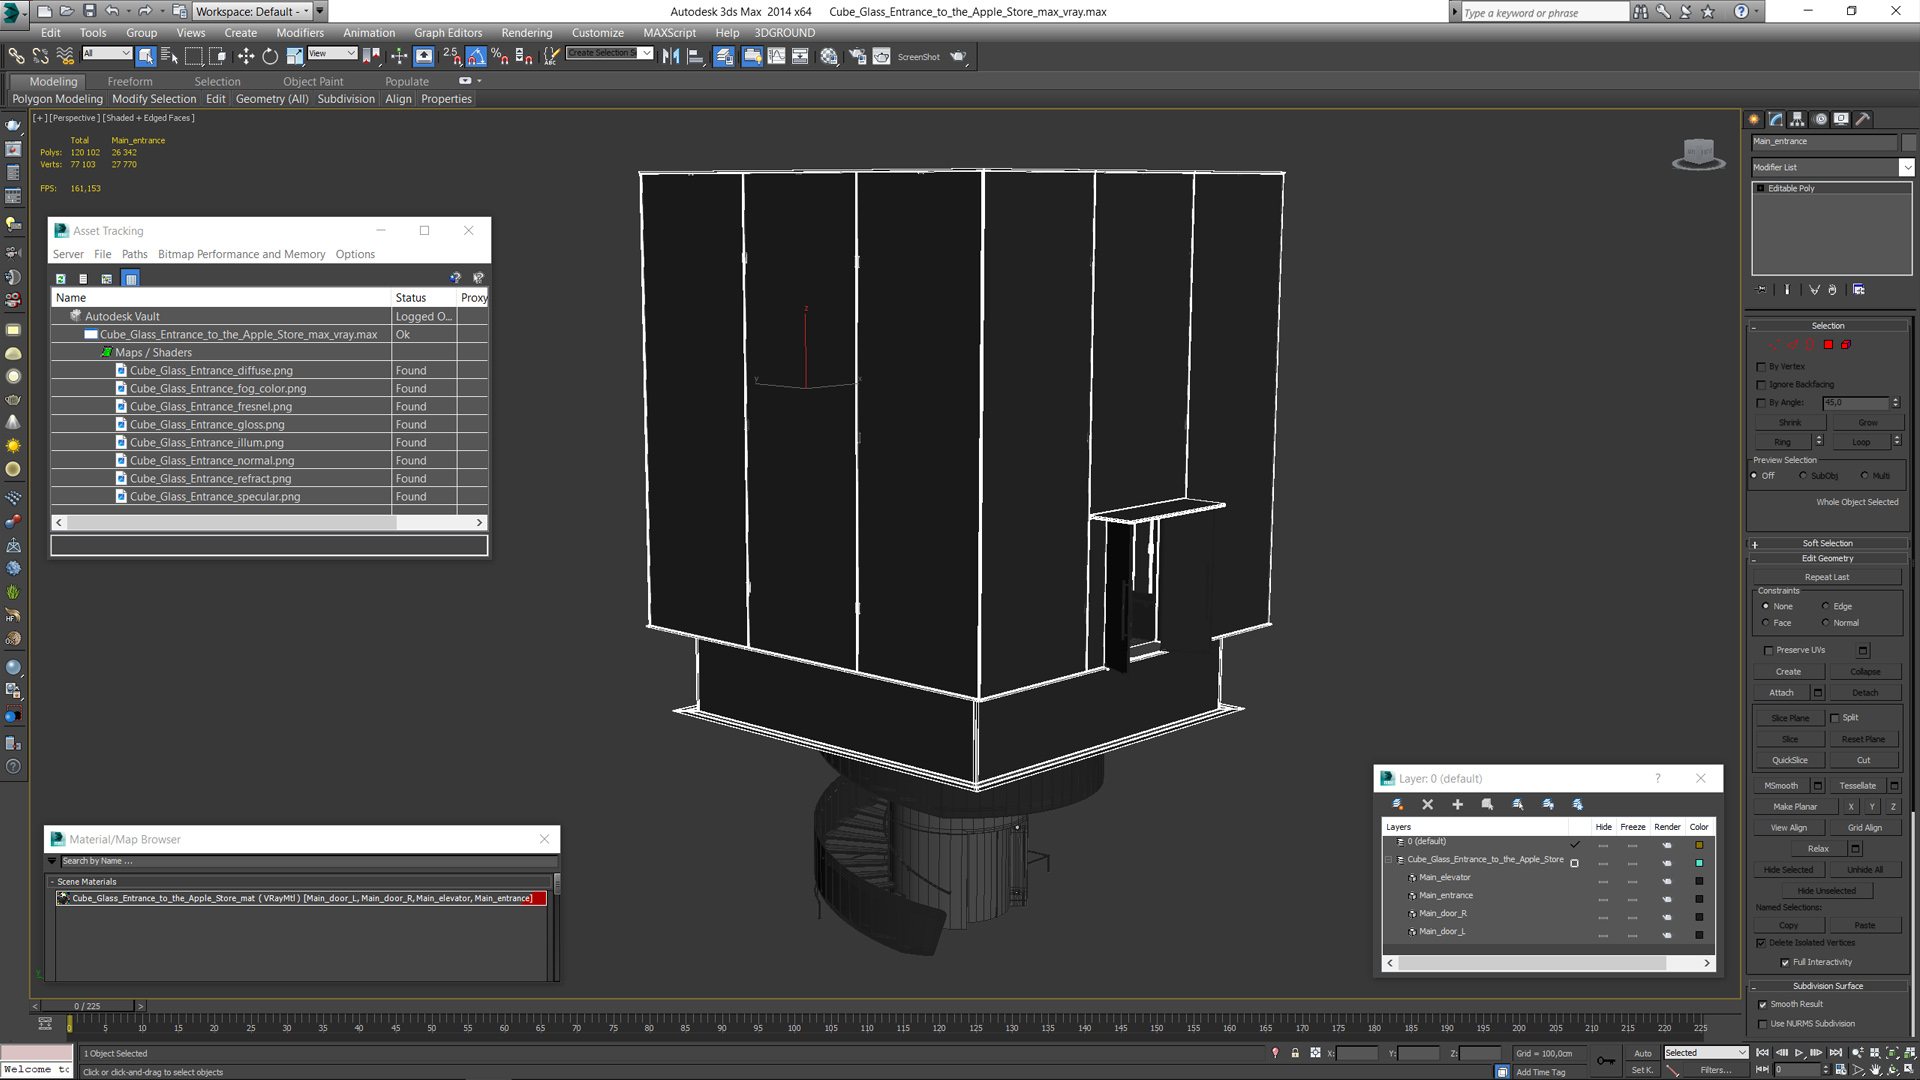Click the Tessellate button
The height and width of the screenshot is (1080, 1920).
(x=1857, y=786)
